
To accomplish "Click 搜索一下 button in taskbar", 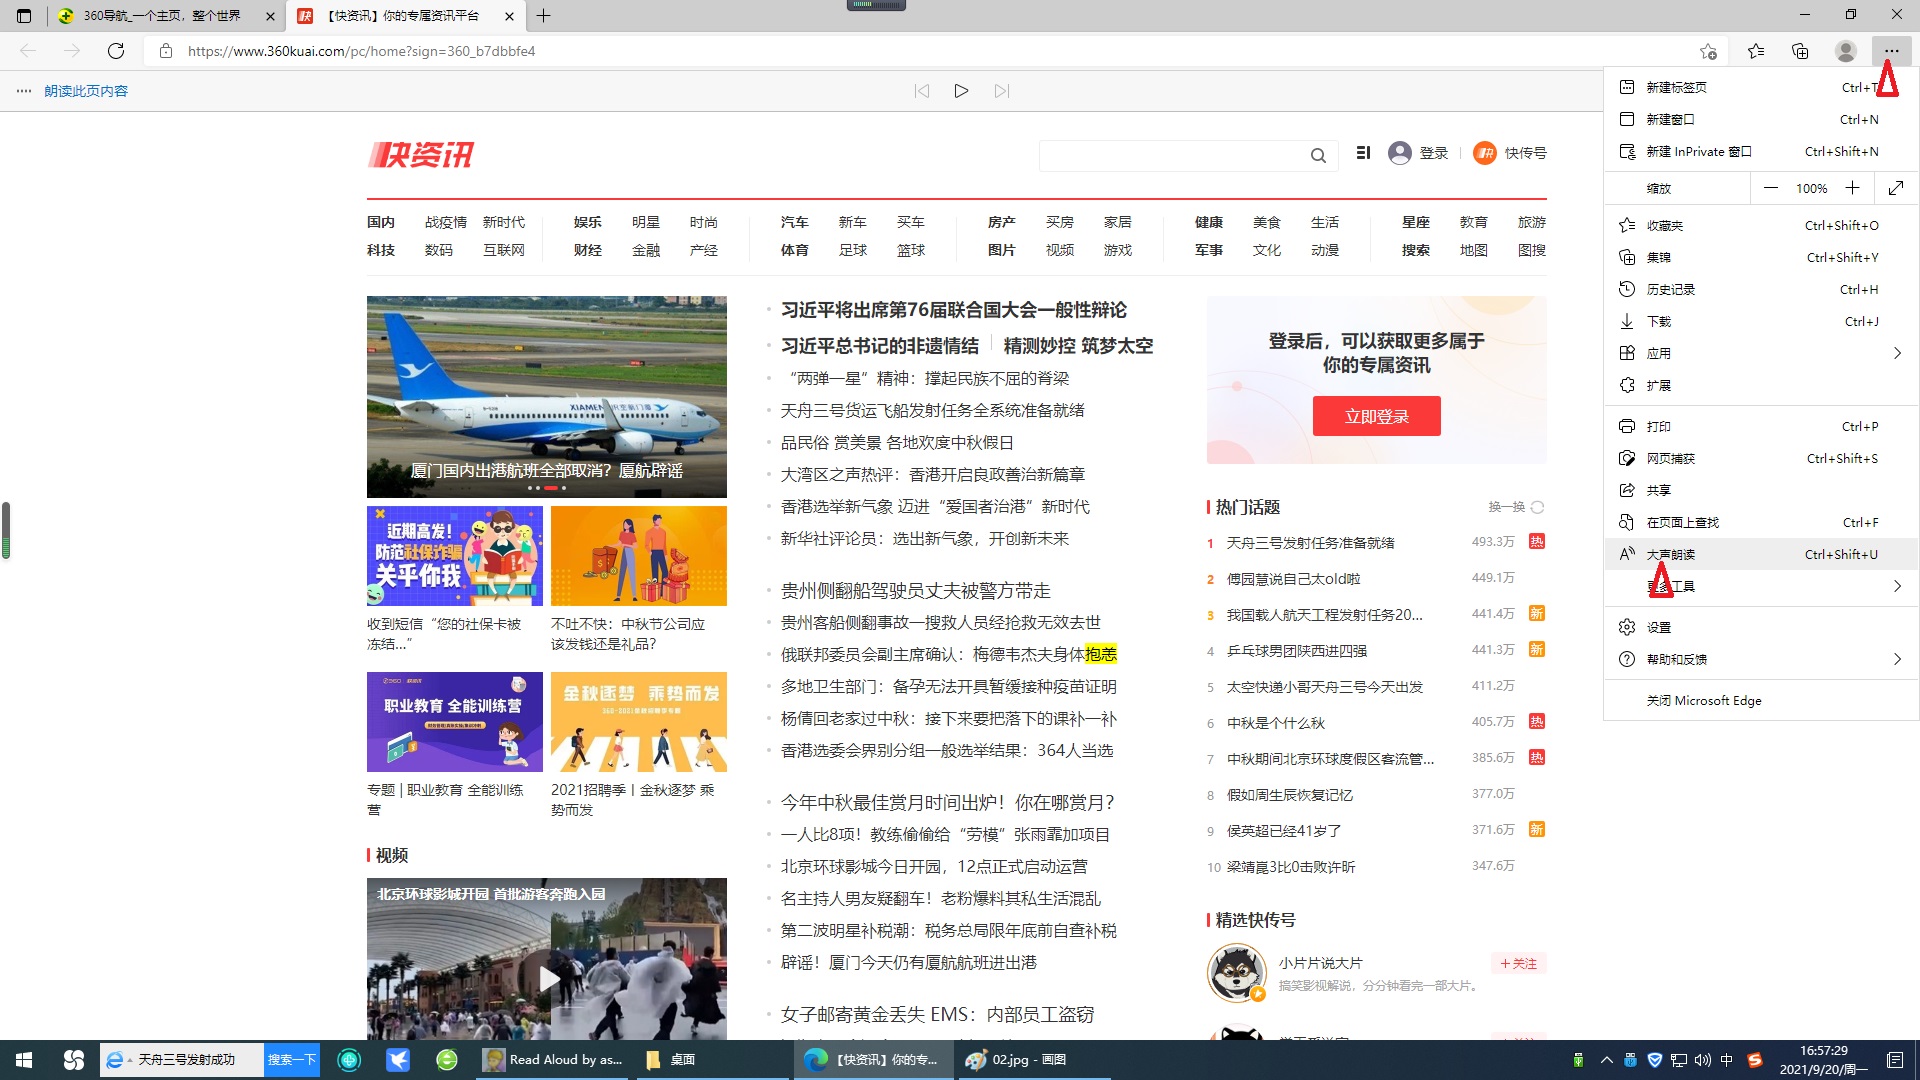I will pyautogui.click(x=292, y=1060).
